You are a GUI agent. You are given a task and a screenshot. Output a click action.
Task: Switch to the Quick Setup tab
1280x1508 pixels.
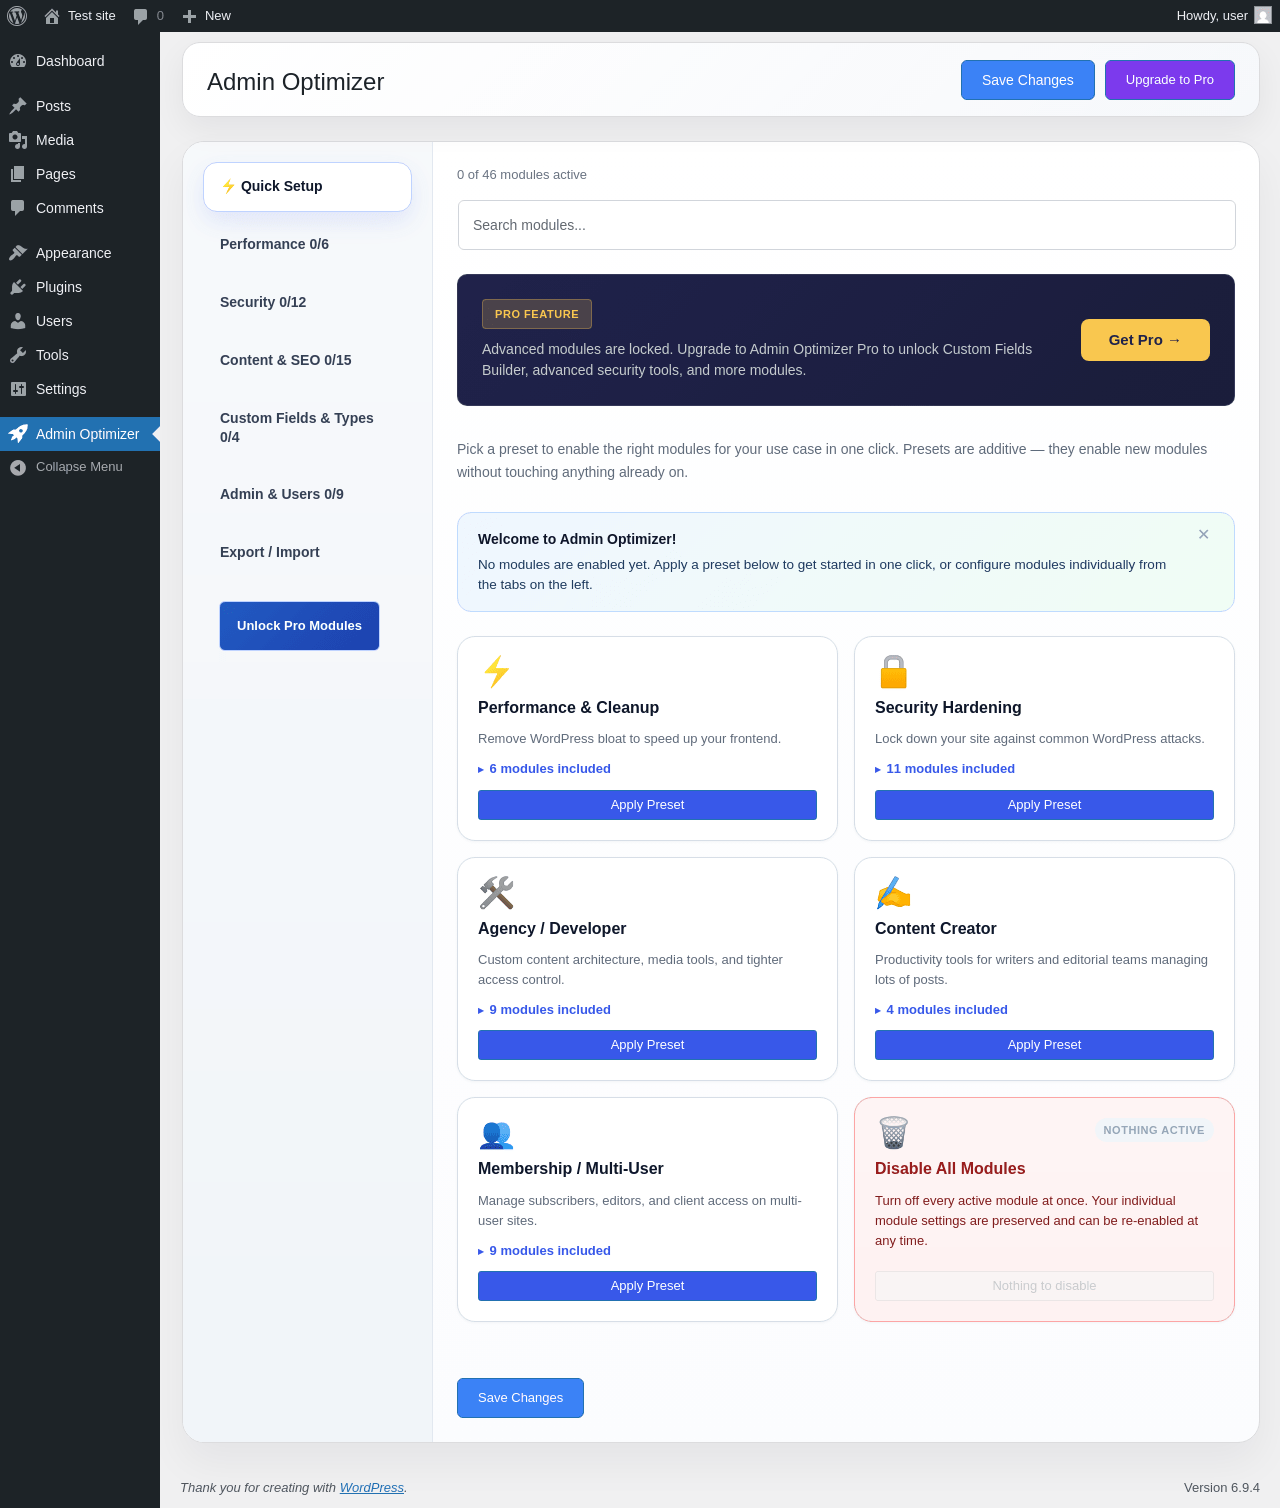point(307,187)
